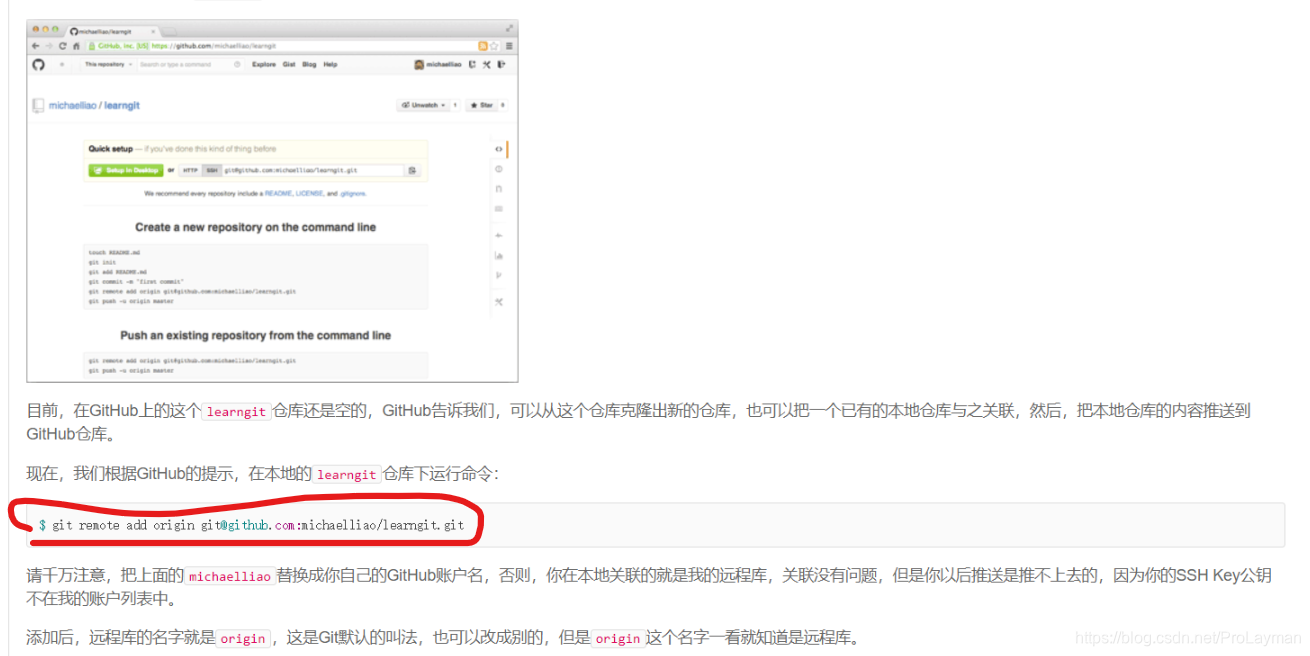The height and width of the screenshot is (656, 1310).
Task: Click the michaelliao/learngit browser tab
Action: click(112, 31)
